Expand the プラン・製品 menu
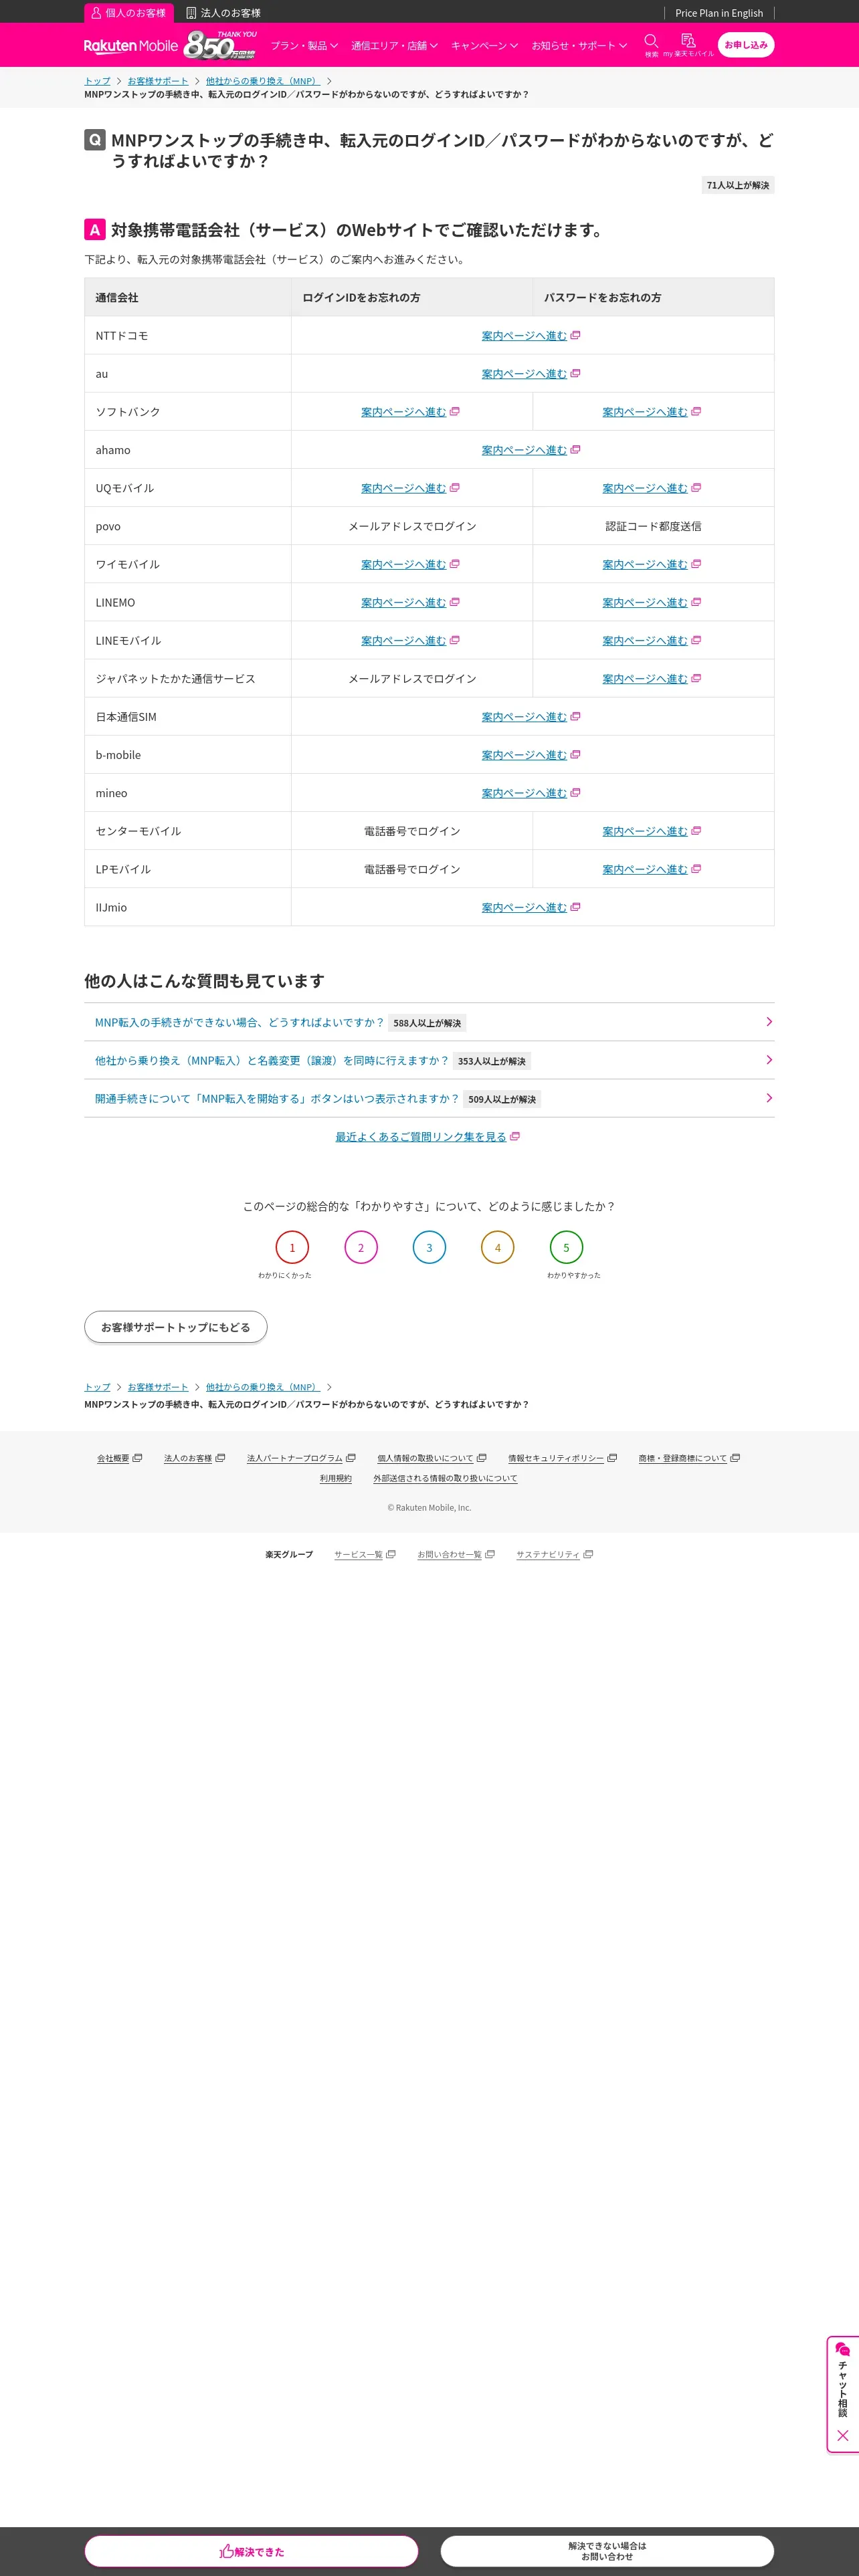The width and height of the screenshot is (859, 2576). pos(304,45)
